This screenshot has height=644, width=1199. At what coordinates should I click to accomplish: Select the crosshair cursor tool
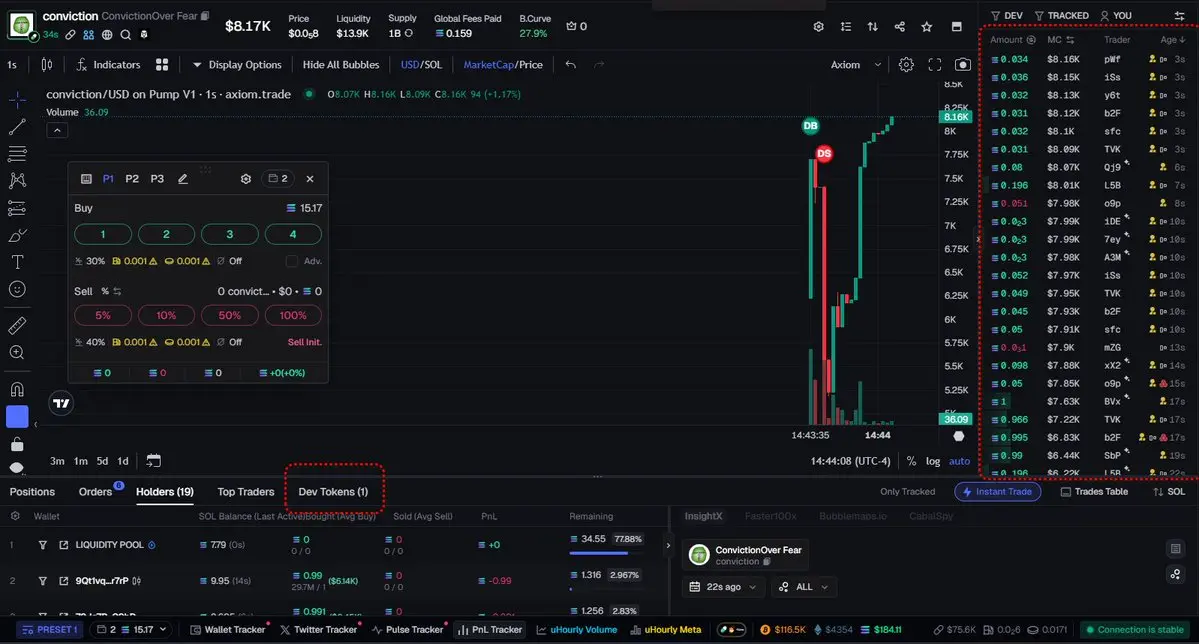(17, 99)
